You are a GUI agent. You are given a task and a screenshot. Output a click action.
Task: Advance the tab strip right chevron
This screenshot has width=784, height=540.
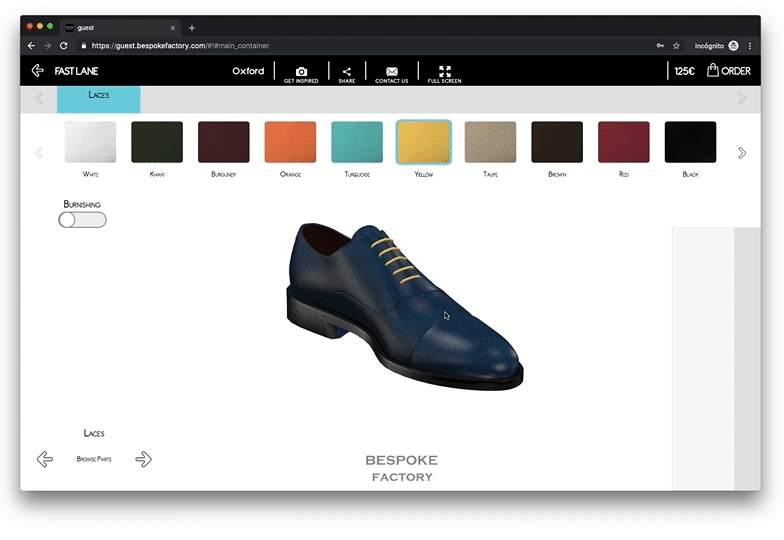[742, 98]
